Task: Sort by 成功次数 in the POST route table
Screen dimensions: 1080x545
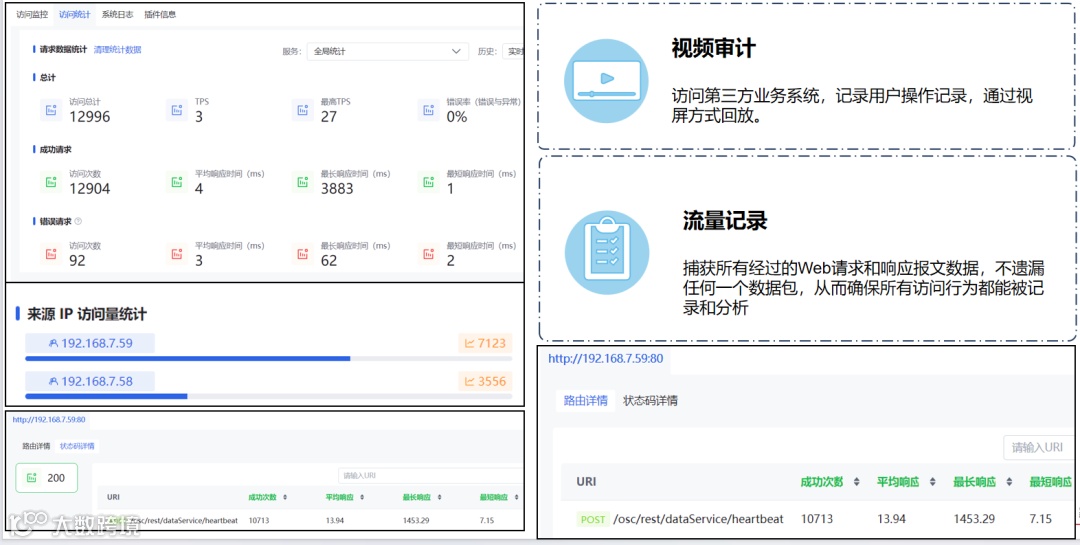Action: (x=856, y=482)
